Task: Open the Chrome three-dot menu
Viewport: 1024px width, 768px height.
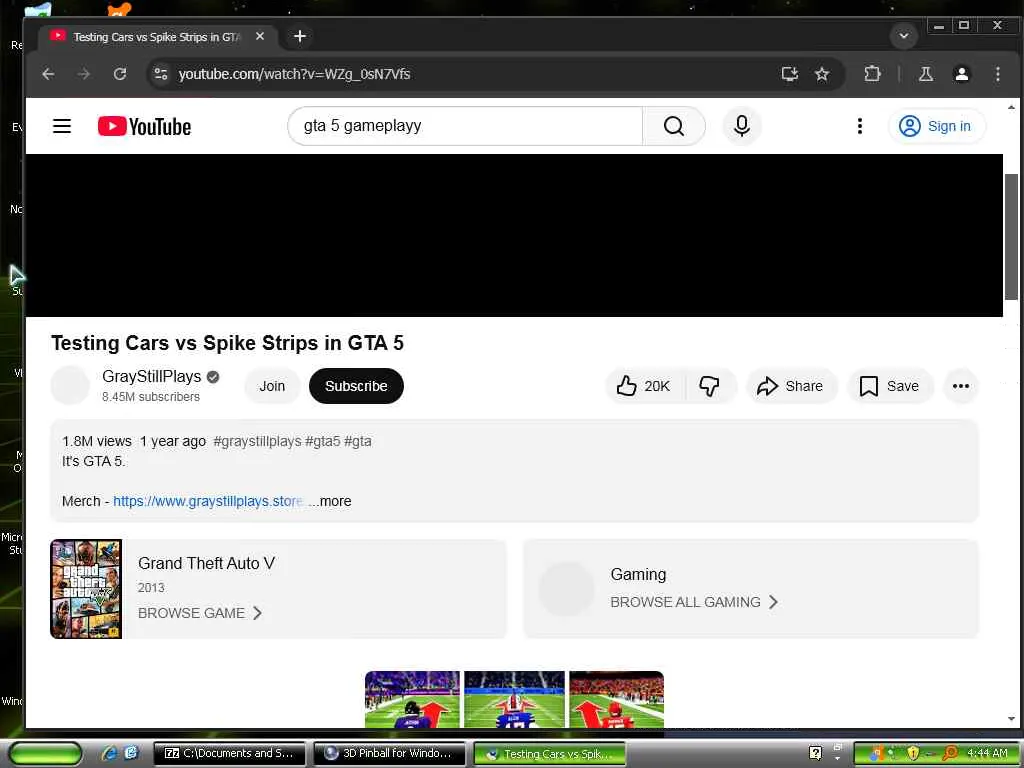Action: click(997, 74)
